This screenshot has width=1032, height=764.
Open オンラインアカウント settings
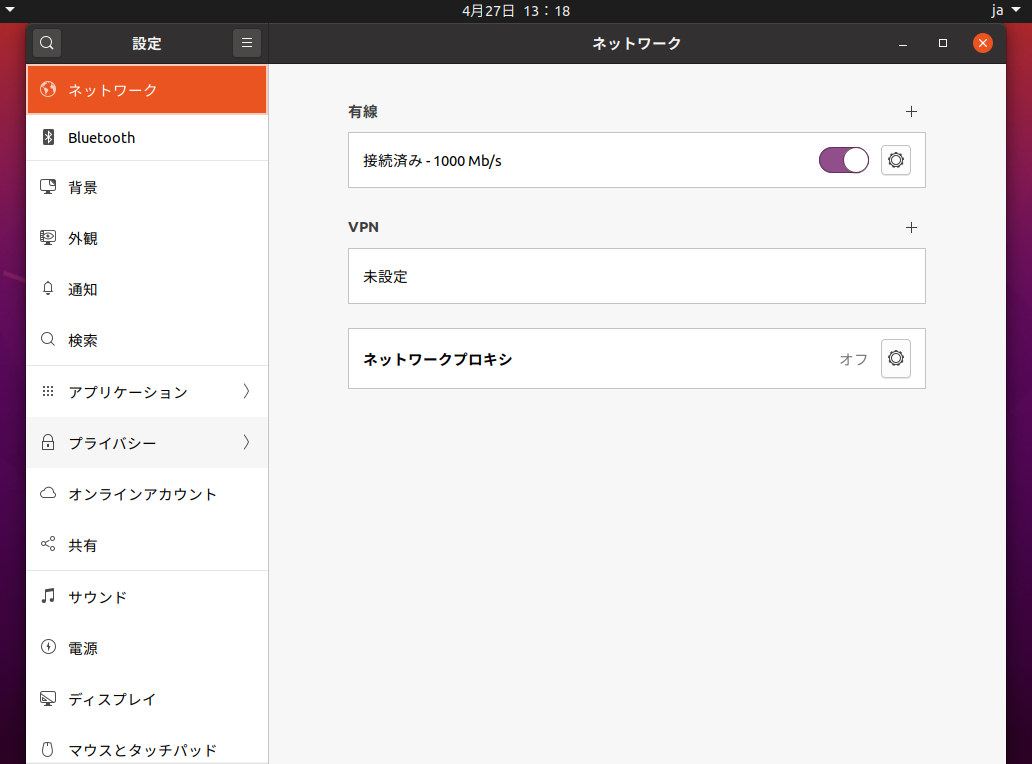pyautogui.click(x=147, y=494)
